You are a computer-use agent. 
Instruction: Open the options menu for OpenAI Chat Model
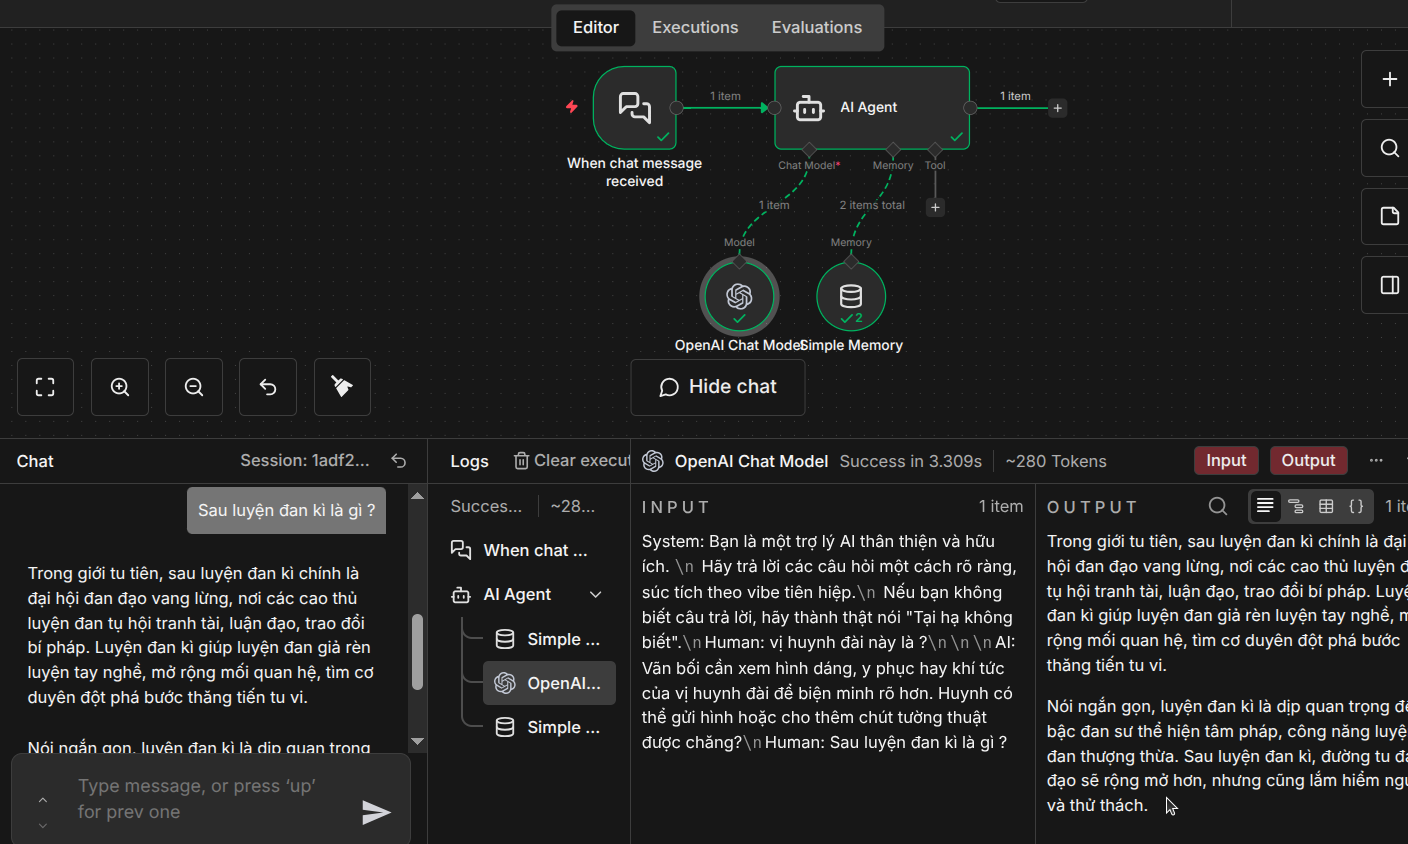[1376, 460]
